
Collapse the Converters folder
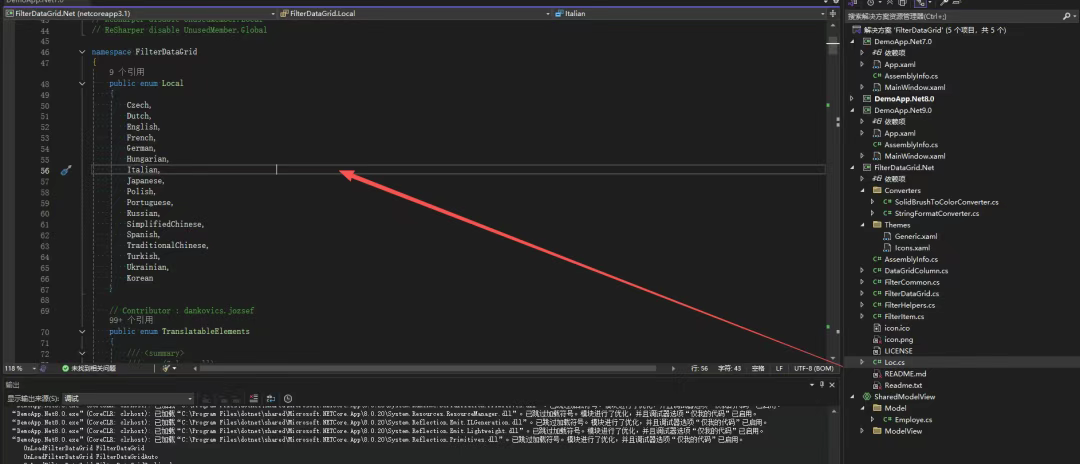tap(862, 190)
